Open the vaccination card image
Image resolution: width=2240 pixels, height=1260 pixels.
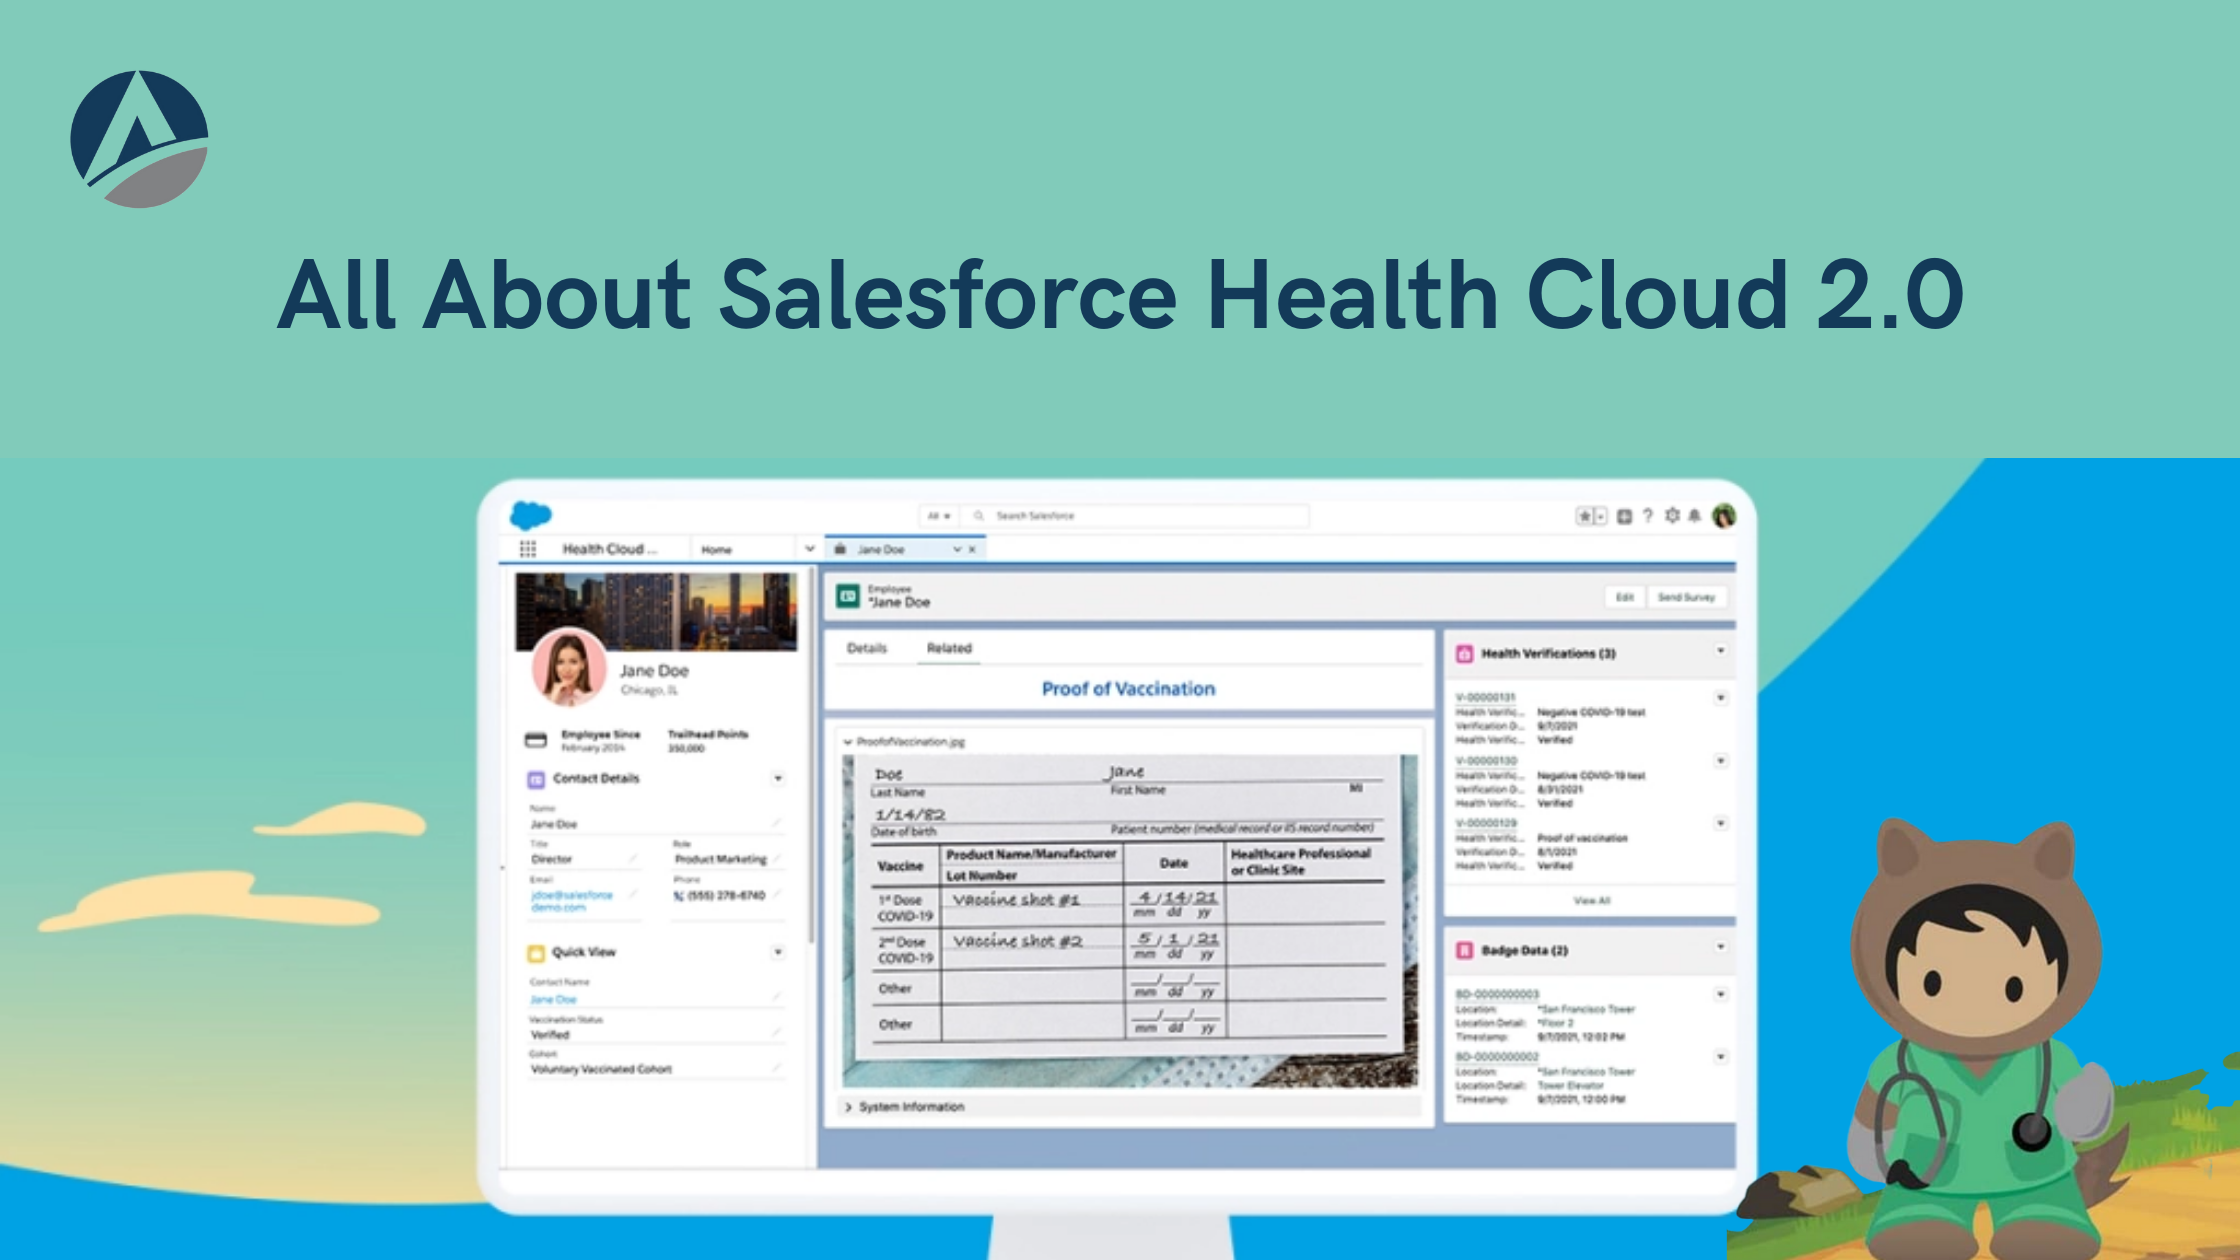pos(1130,921)
